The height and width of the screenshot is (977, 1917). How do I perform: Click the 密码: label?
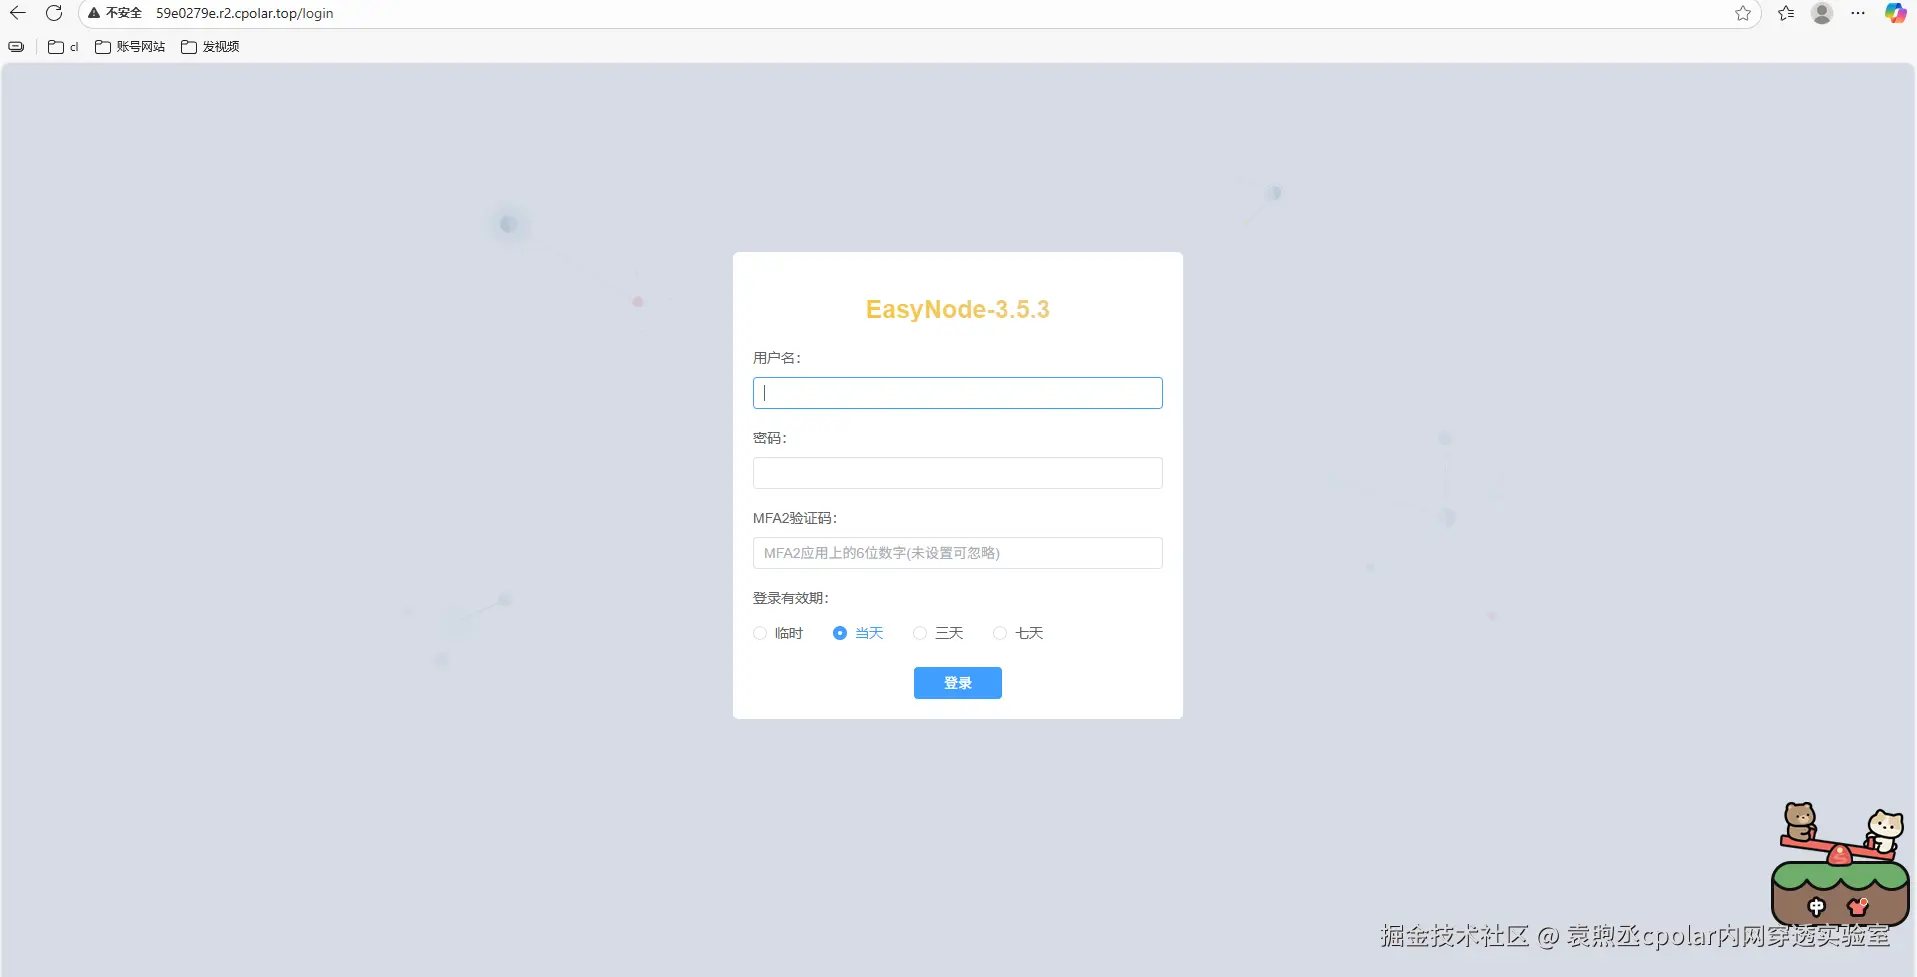[x=770, y=438]
